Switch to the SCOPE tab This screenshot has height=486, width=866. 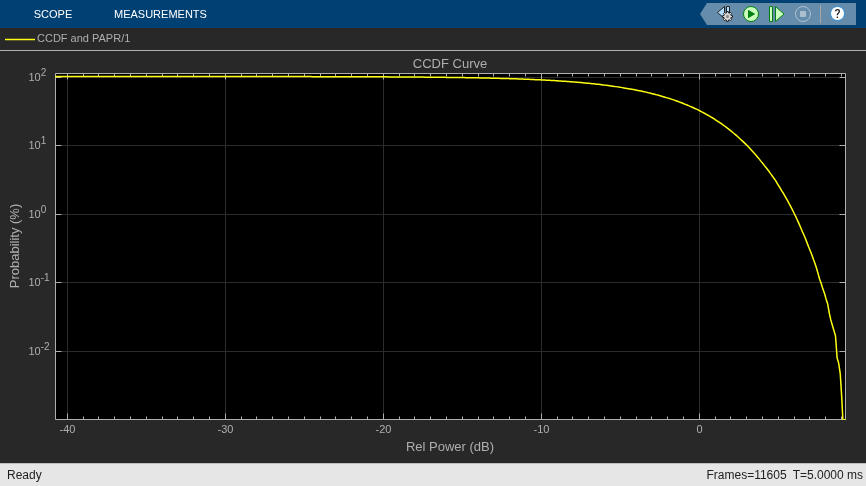point(52,14)
